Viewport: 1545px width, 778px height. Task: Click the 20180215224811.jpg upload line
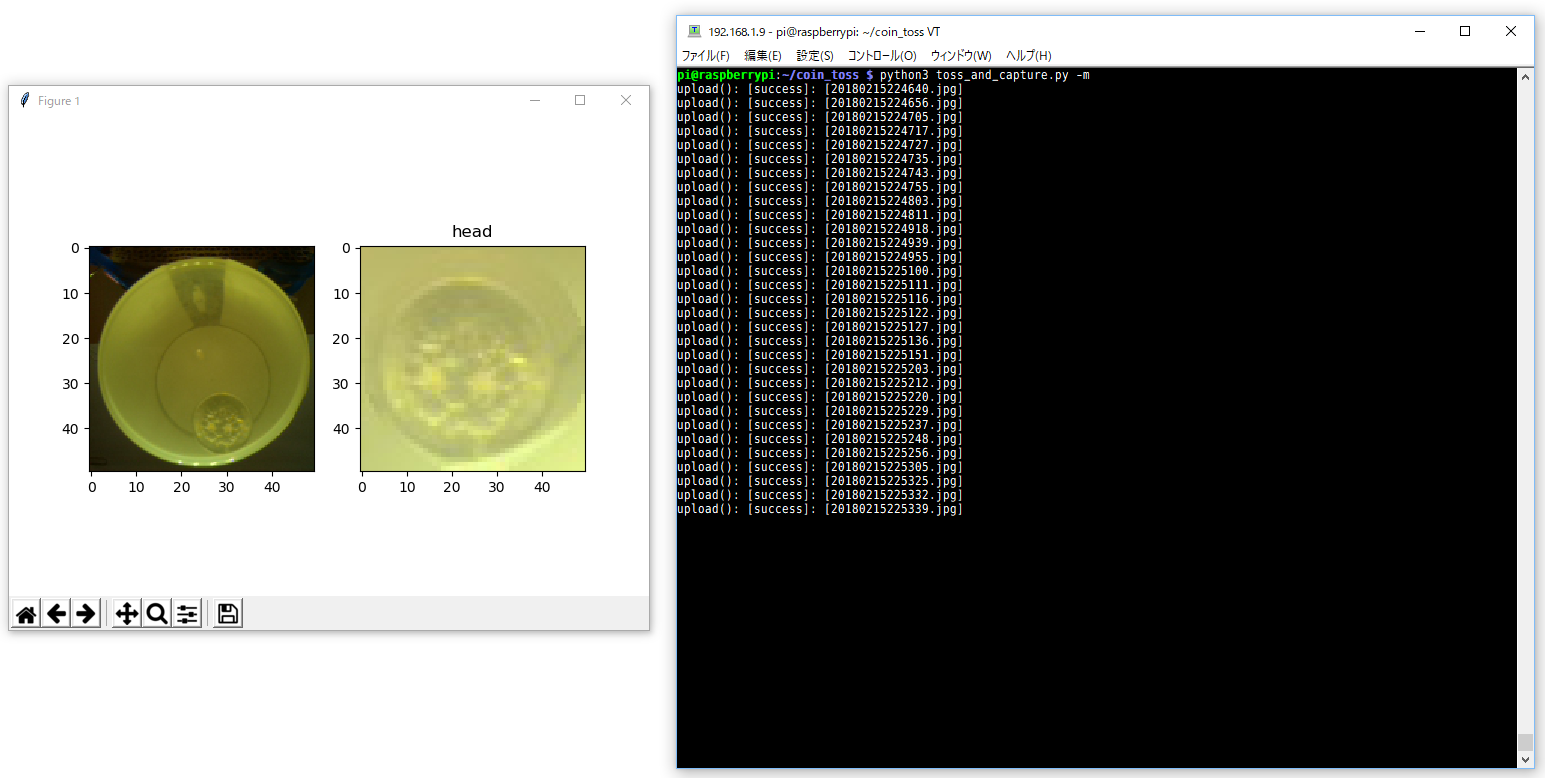click(x=820, y=215)
